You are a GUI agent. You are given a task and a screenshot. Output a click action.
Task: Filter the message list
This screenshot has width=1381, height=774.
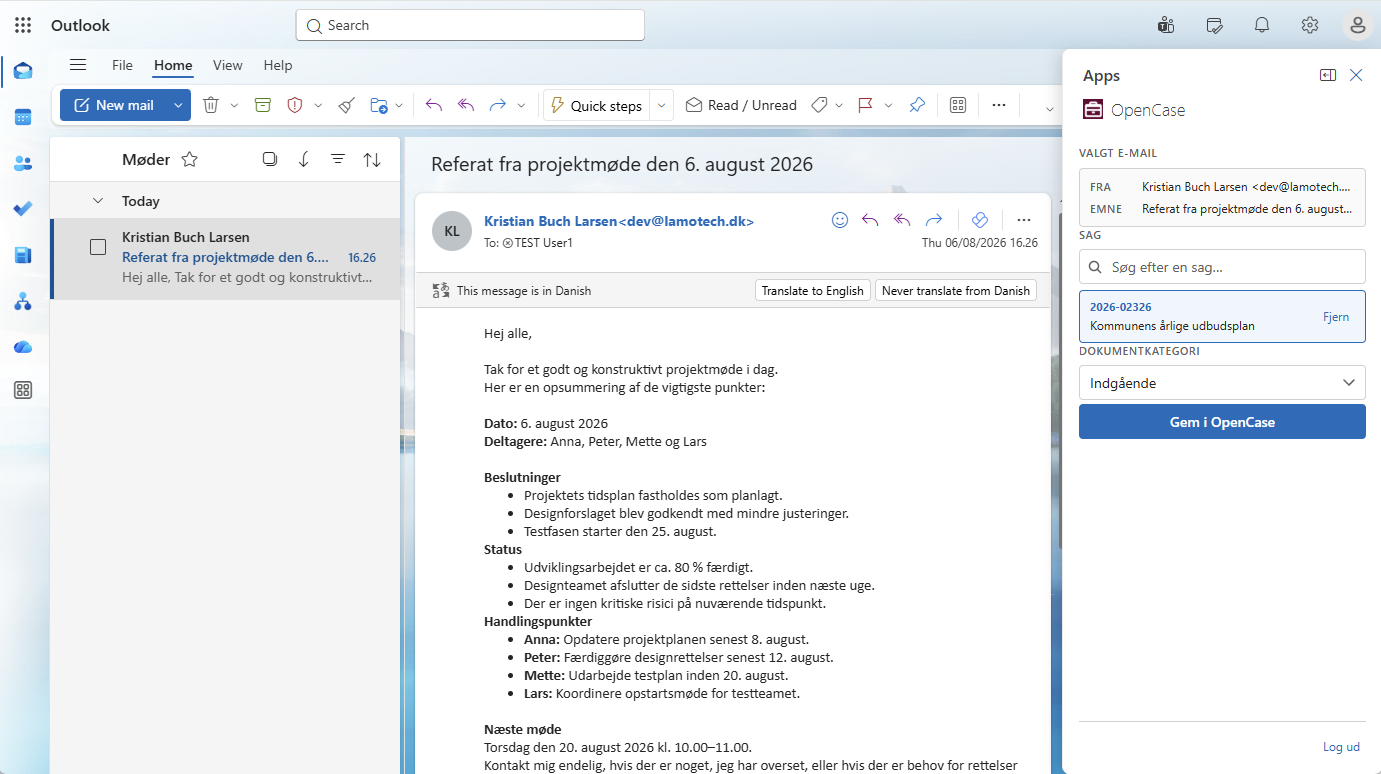(338, 159)
